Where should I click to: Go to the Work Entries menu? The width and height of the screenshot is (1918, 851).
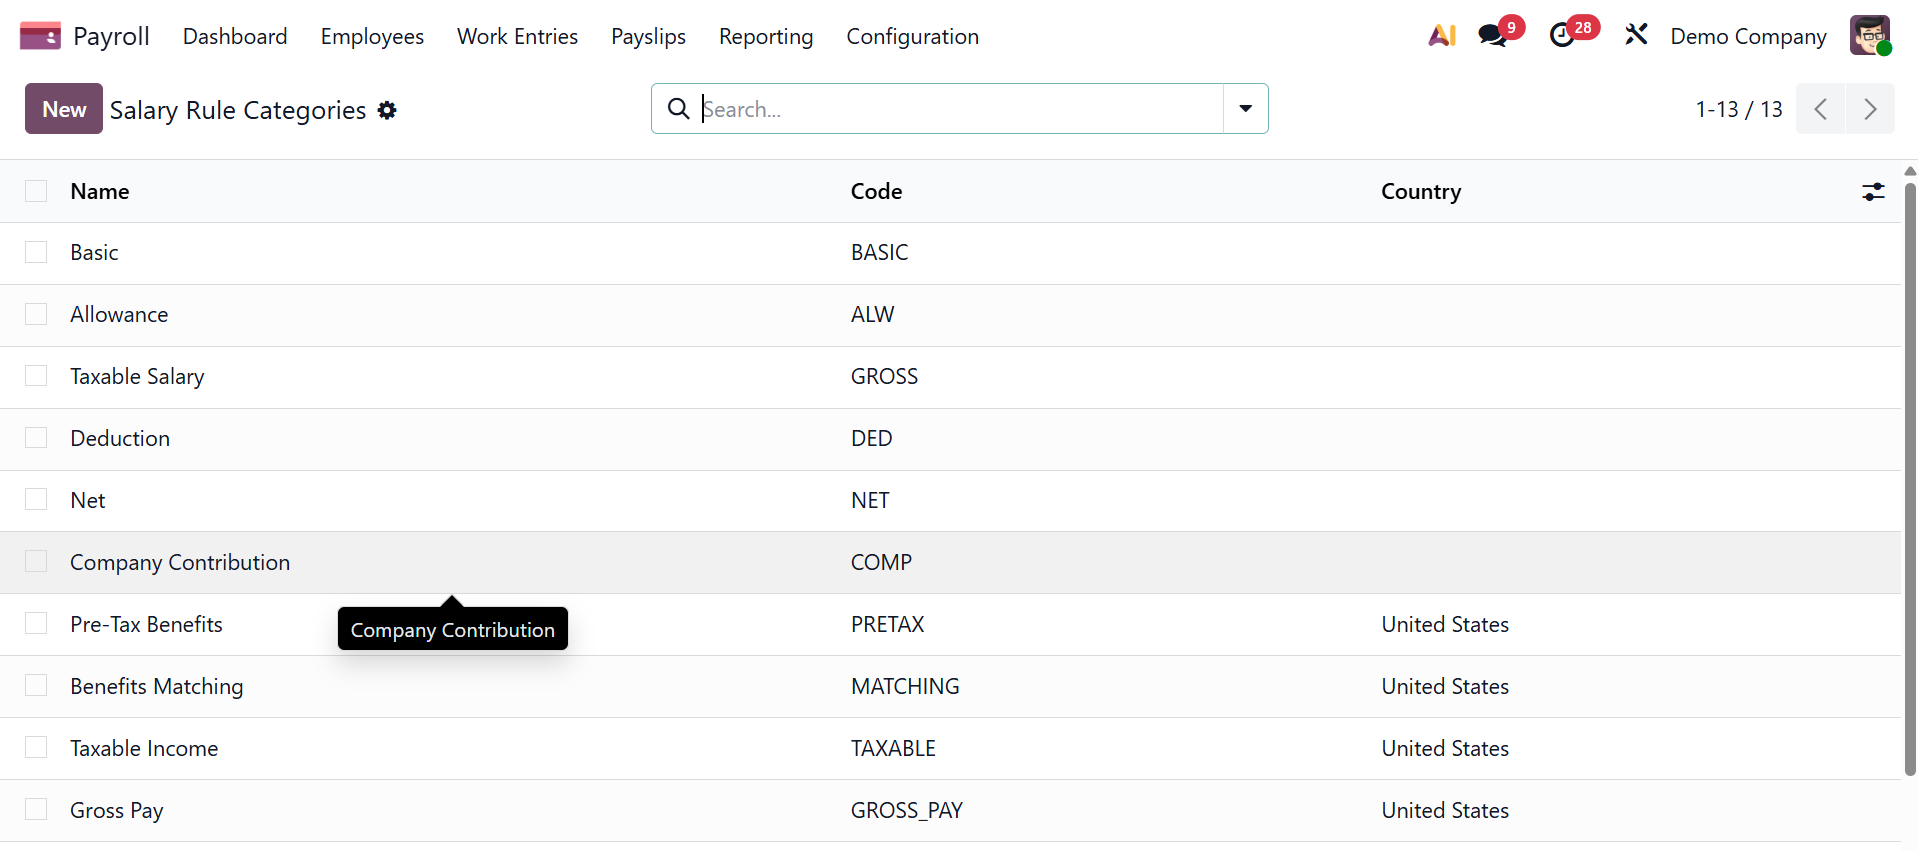tap(517, 37)
